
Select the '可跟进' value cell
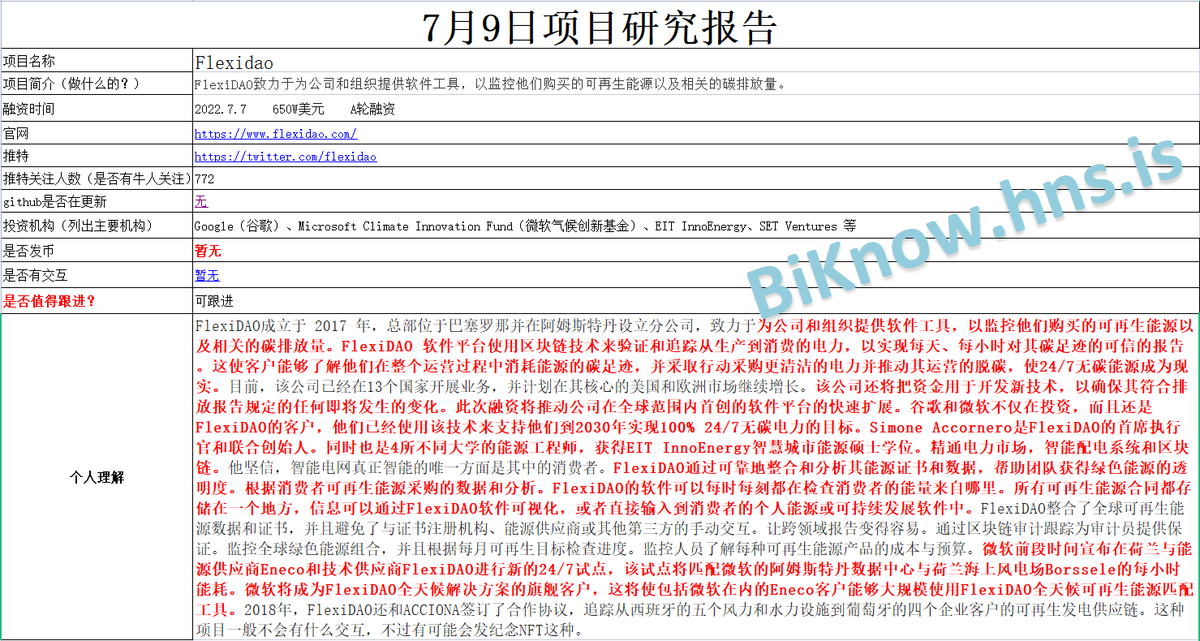click(694, 300)
